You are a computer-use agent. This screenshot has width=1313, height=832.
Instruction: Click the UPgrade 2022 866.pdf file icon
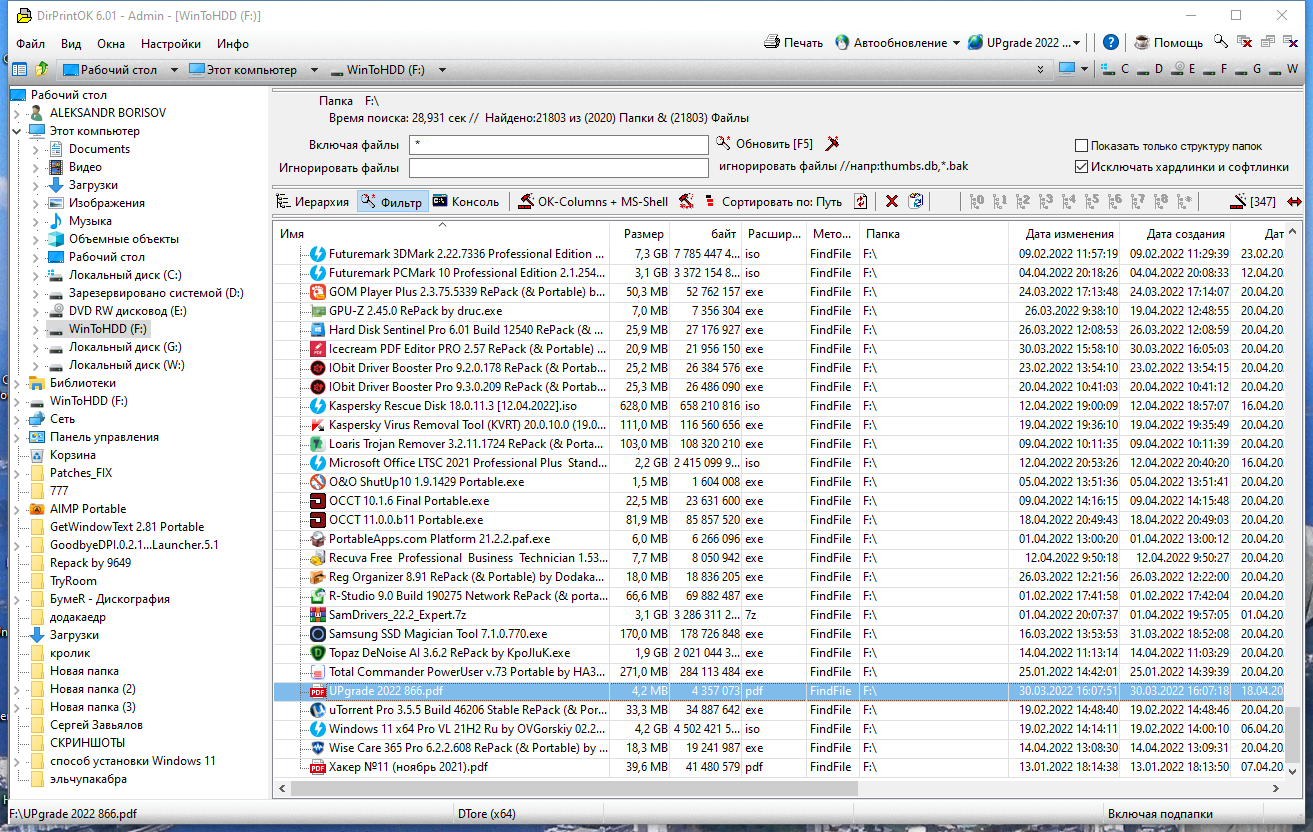click(318, 691)
